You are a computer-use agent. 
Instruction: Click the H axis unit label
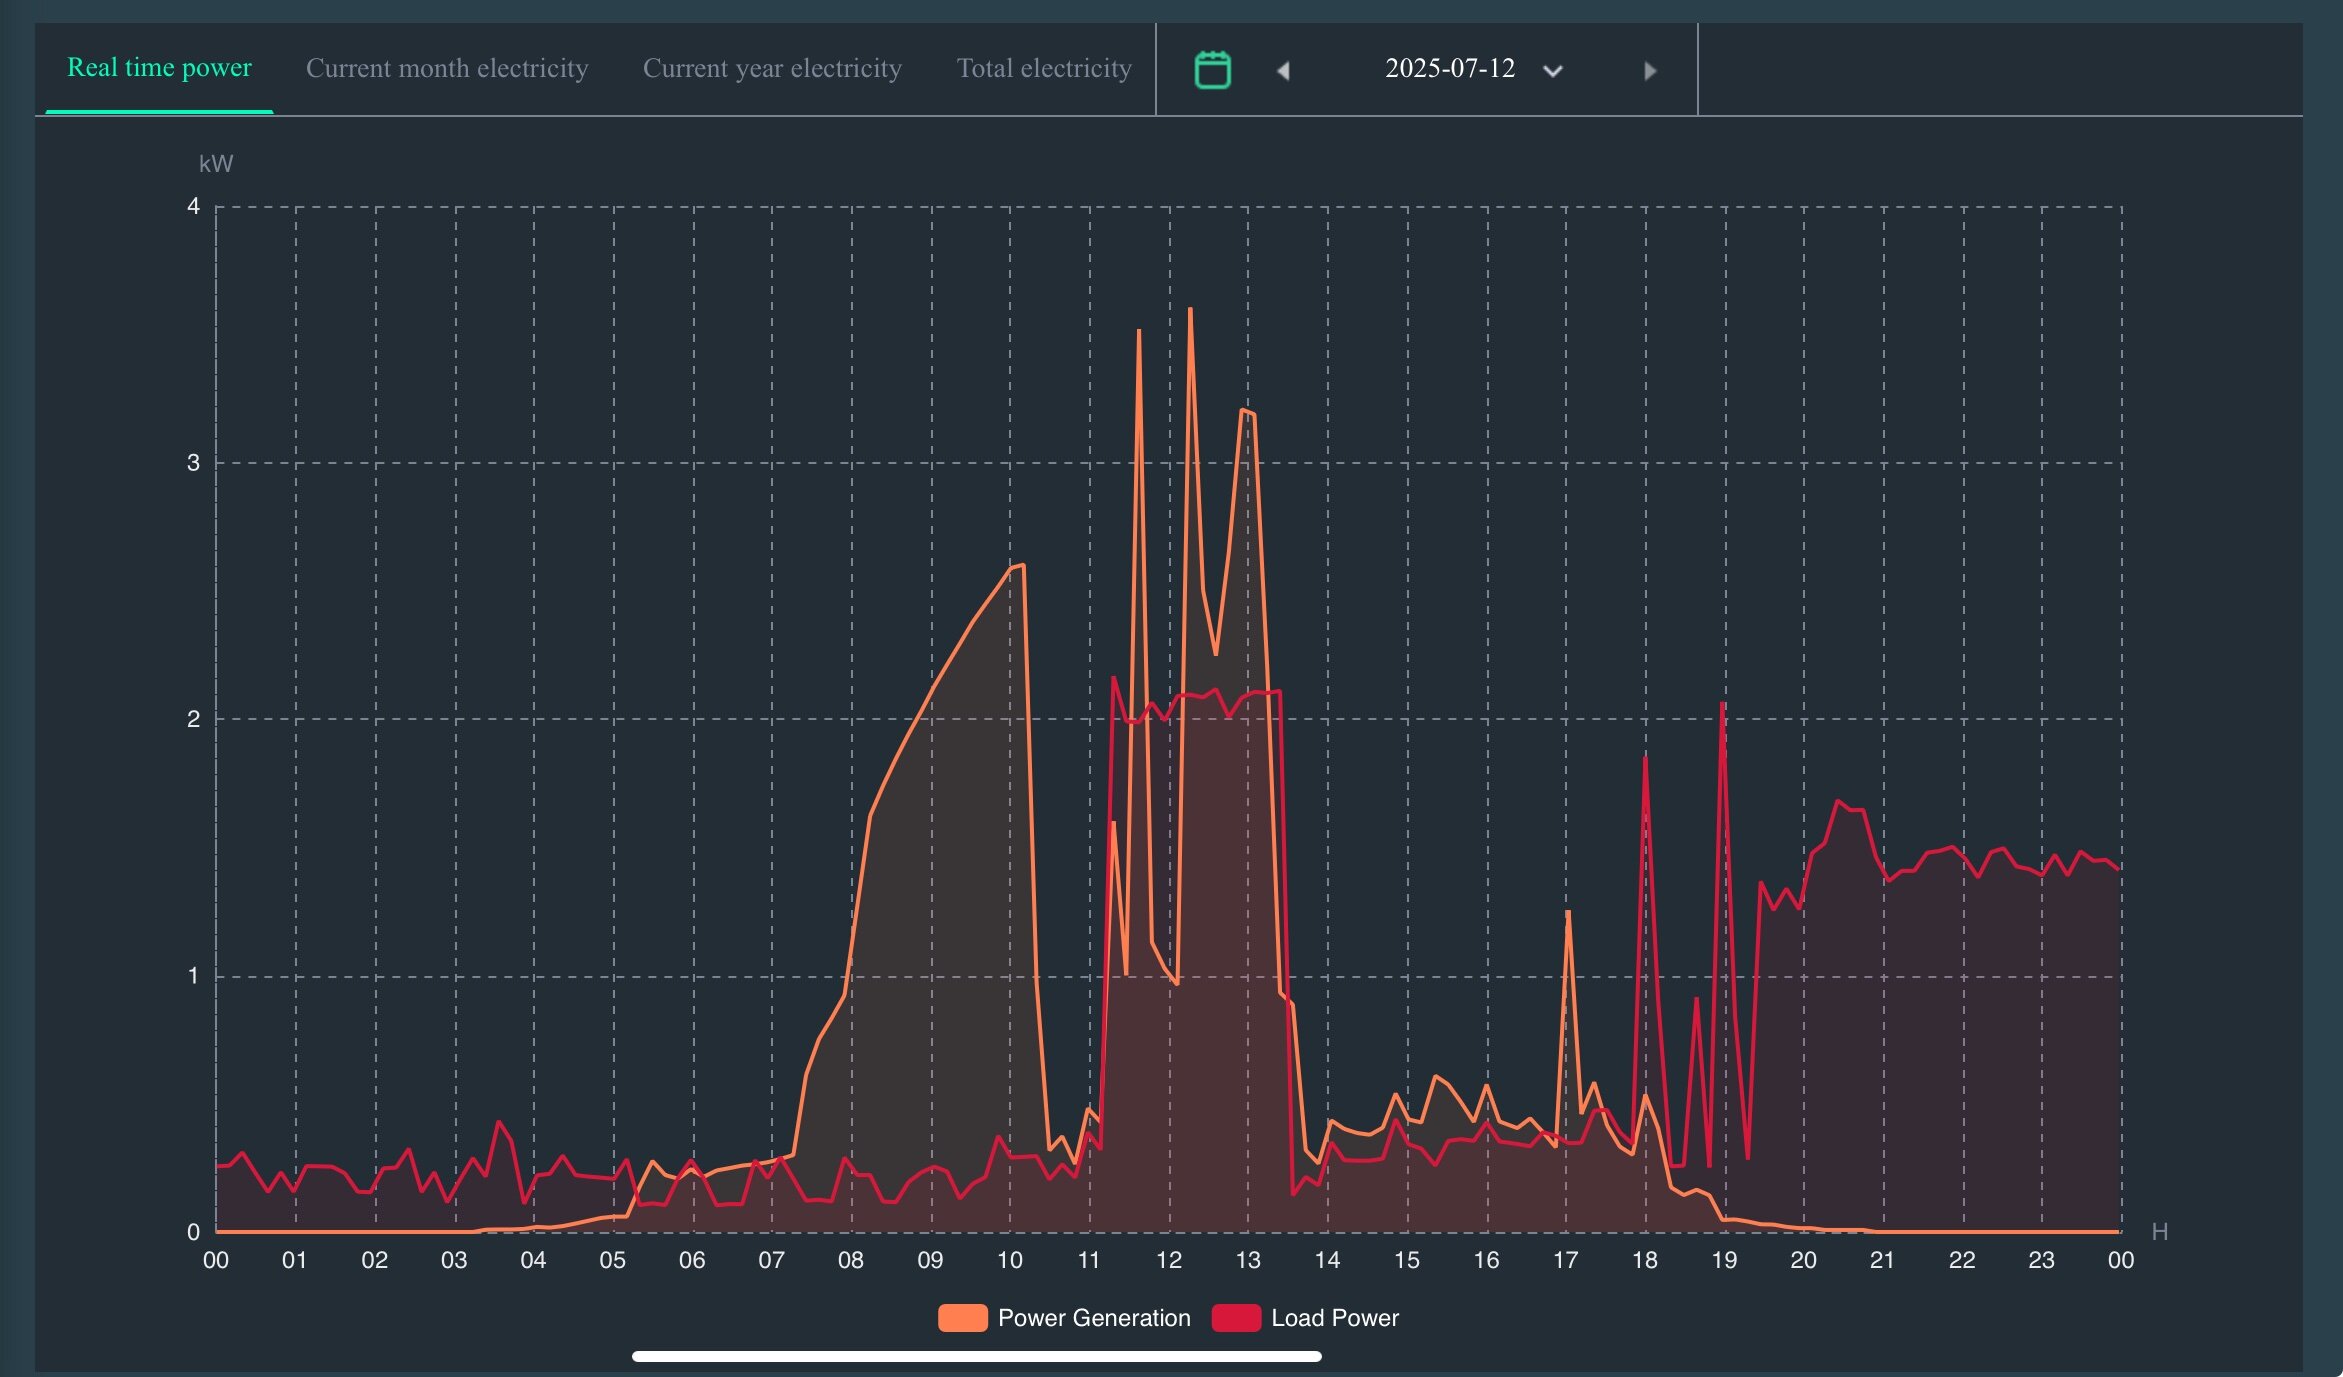(2160, 1232)
